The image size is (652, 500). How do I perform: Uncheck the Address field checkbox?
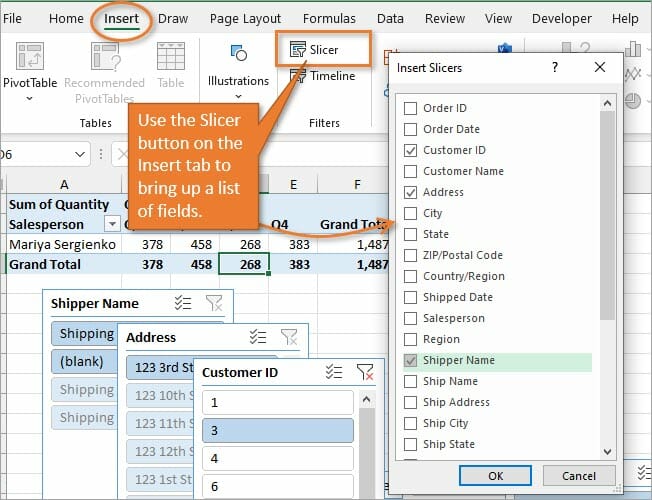tap(410, 192)
